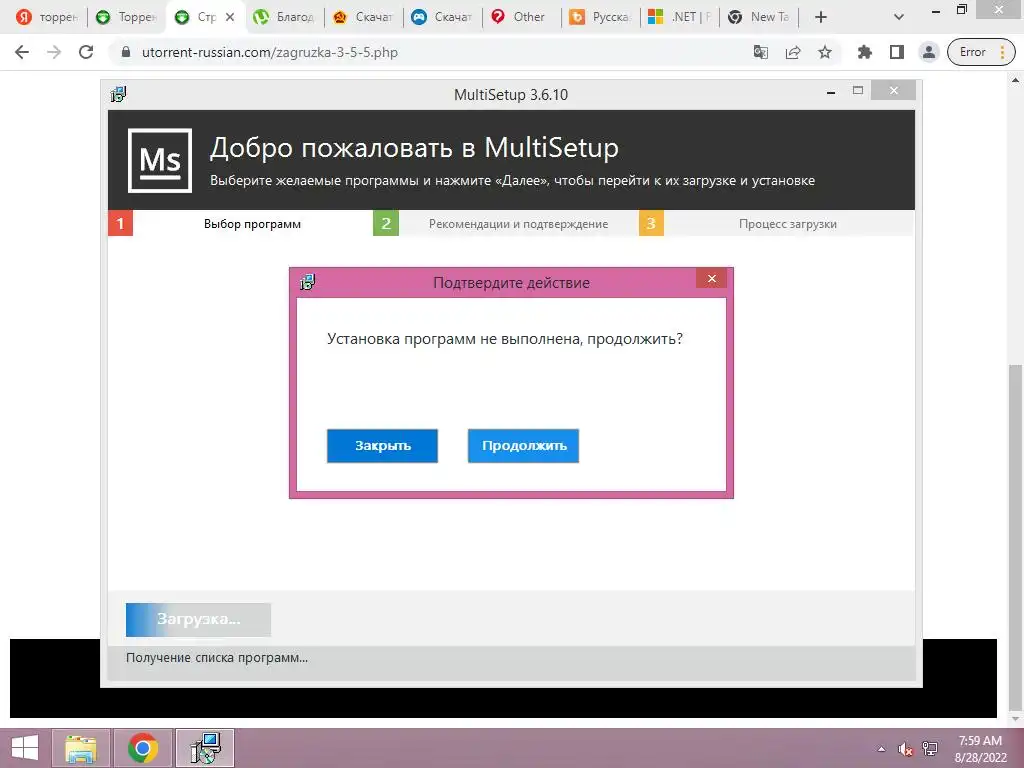
Task: Click the Загрузка... progress button
Action: click(199, 619)
